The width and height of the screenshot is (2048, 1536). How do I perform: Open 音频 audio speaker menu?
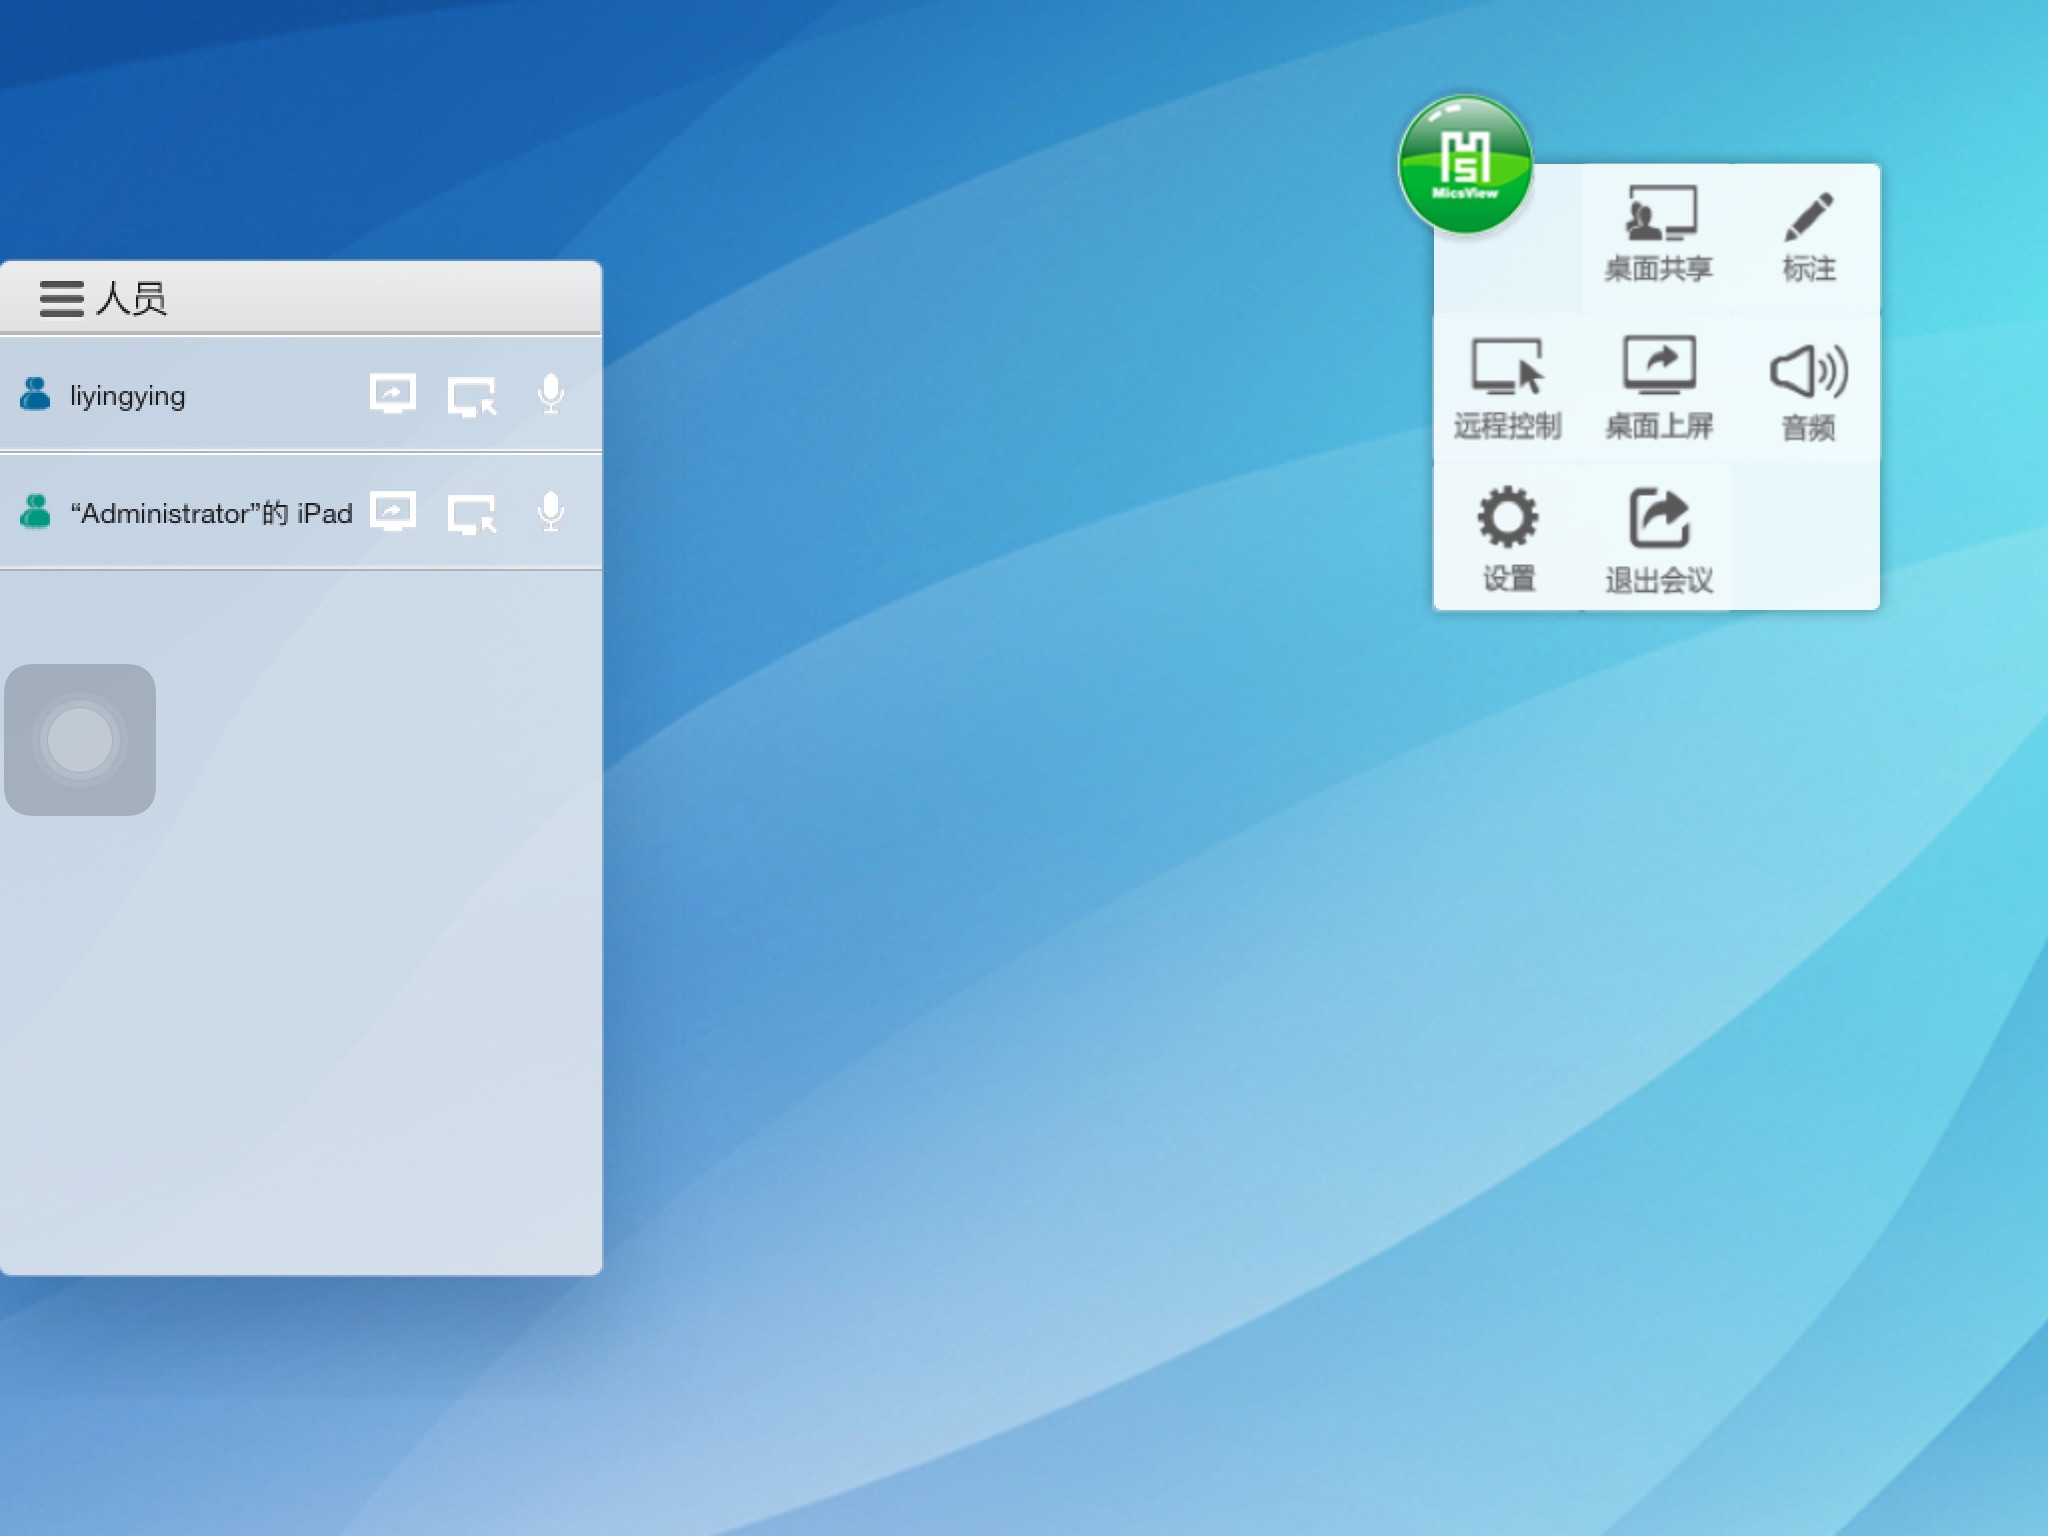[1808, 390]
